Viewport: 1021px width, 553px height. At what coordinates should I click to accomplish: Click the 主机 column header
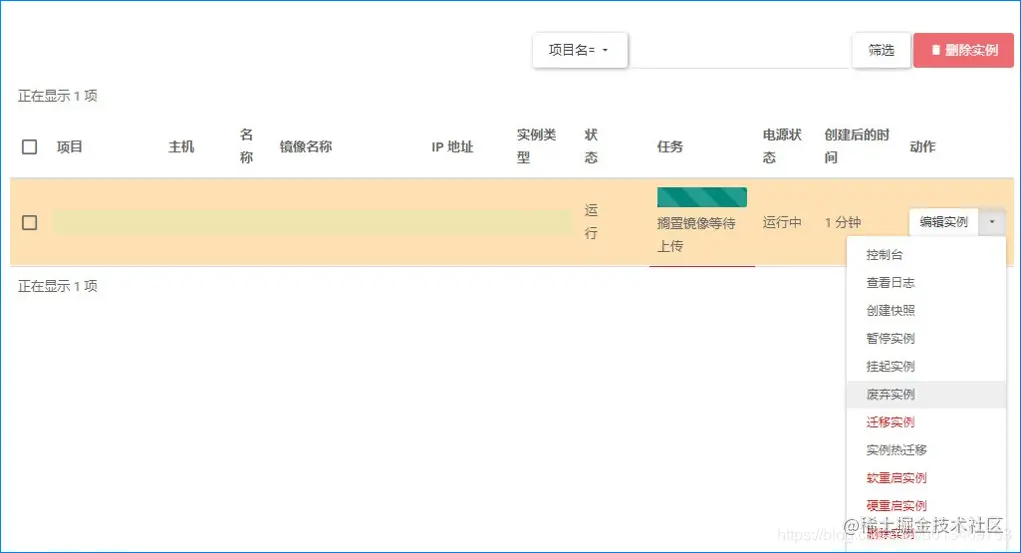coord(182,147)
